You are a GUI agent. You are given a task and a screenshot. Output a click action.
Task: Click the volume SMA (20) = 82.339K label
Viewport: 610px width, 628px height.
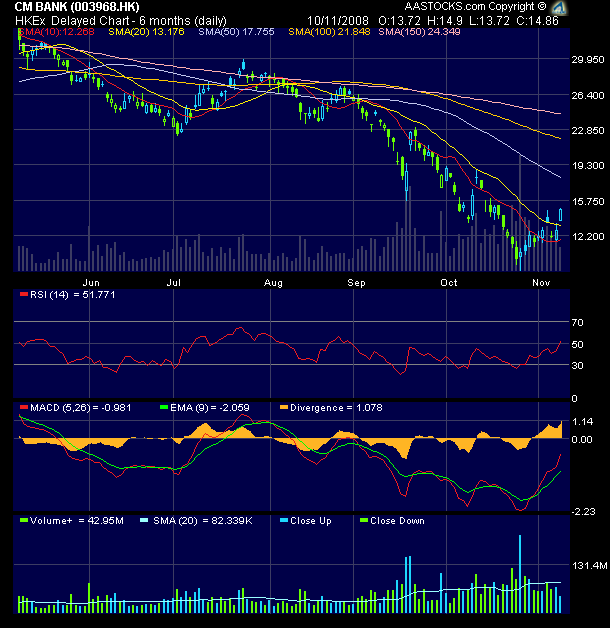[203, 521]
